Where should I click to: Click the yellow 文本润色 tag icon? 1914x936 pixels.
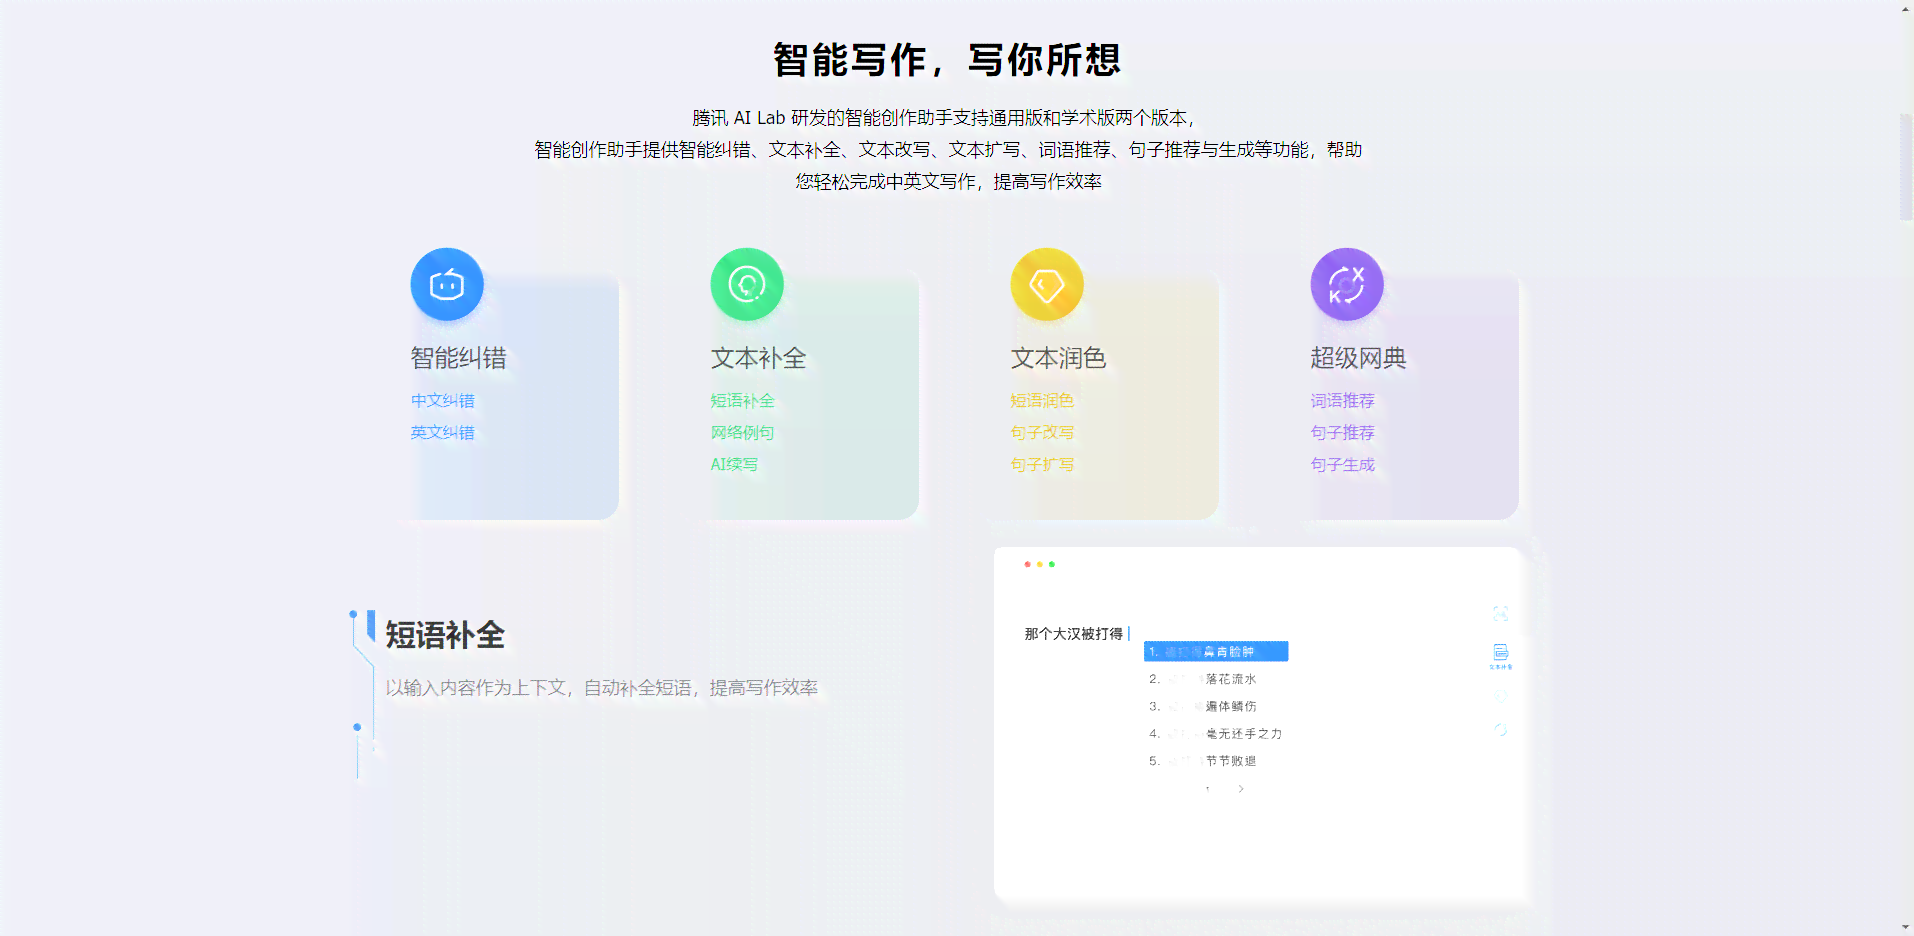pos(1047,284)
